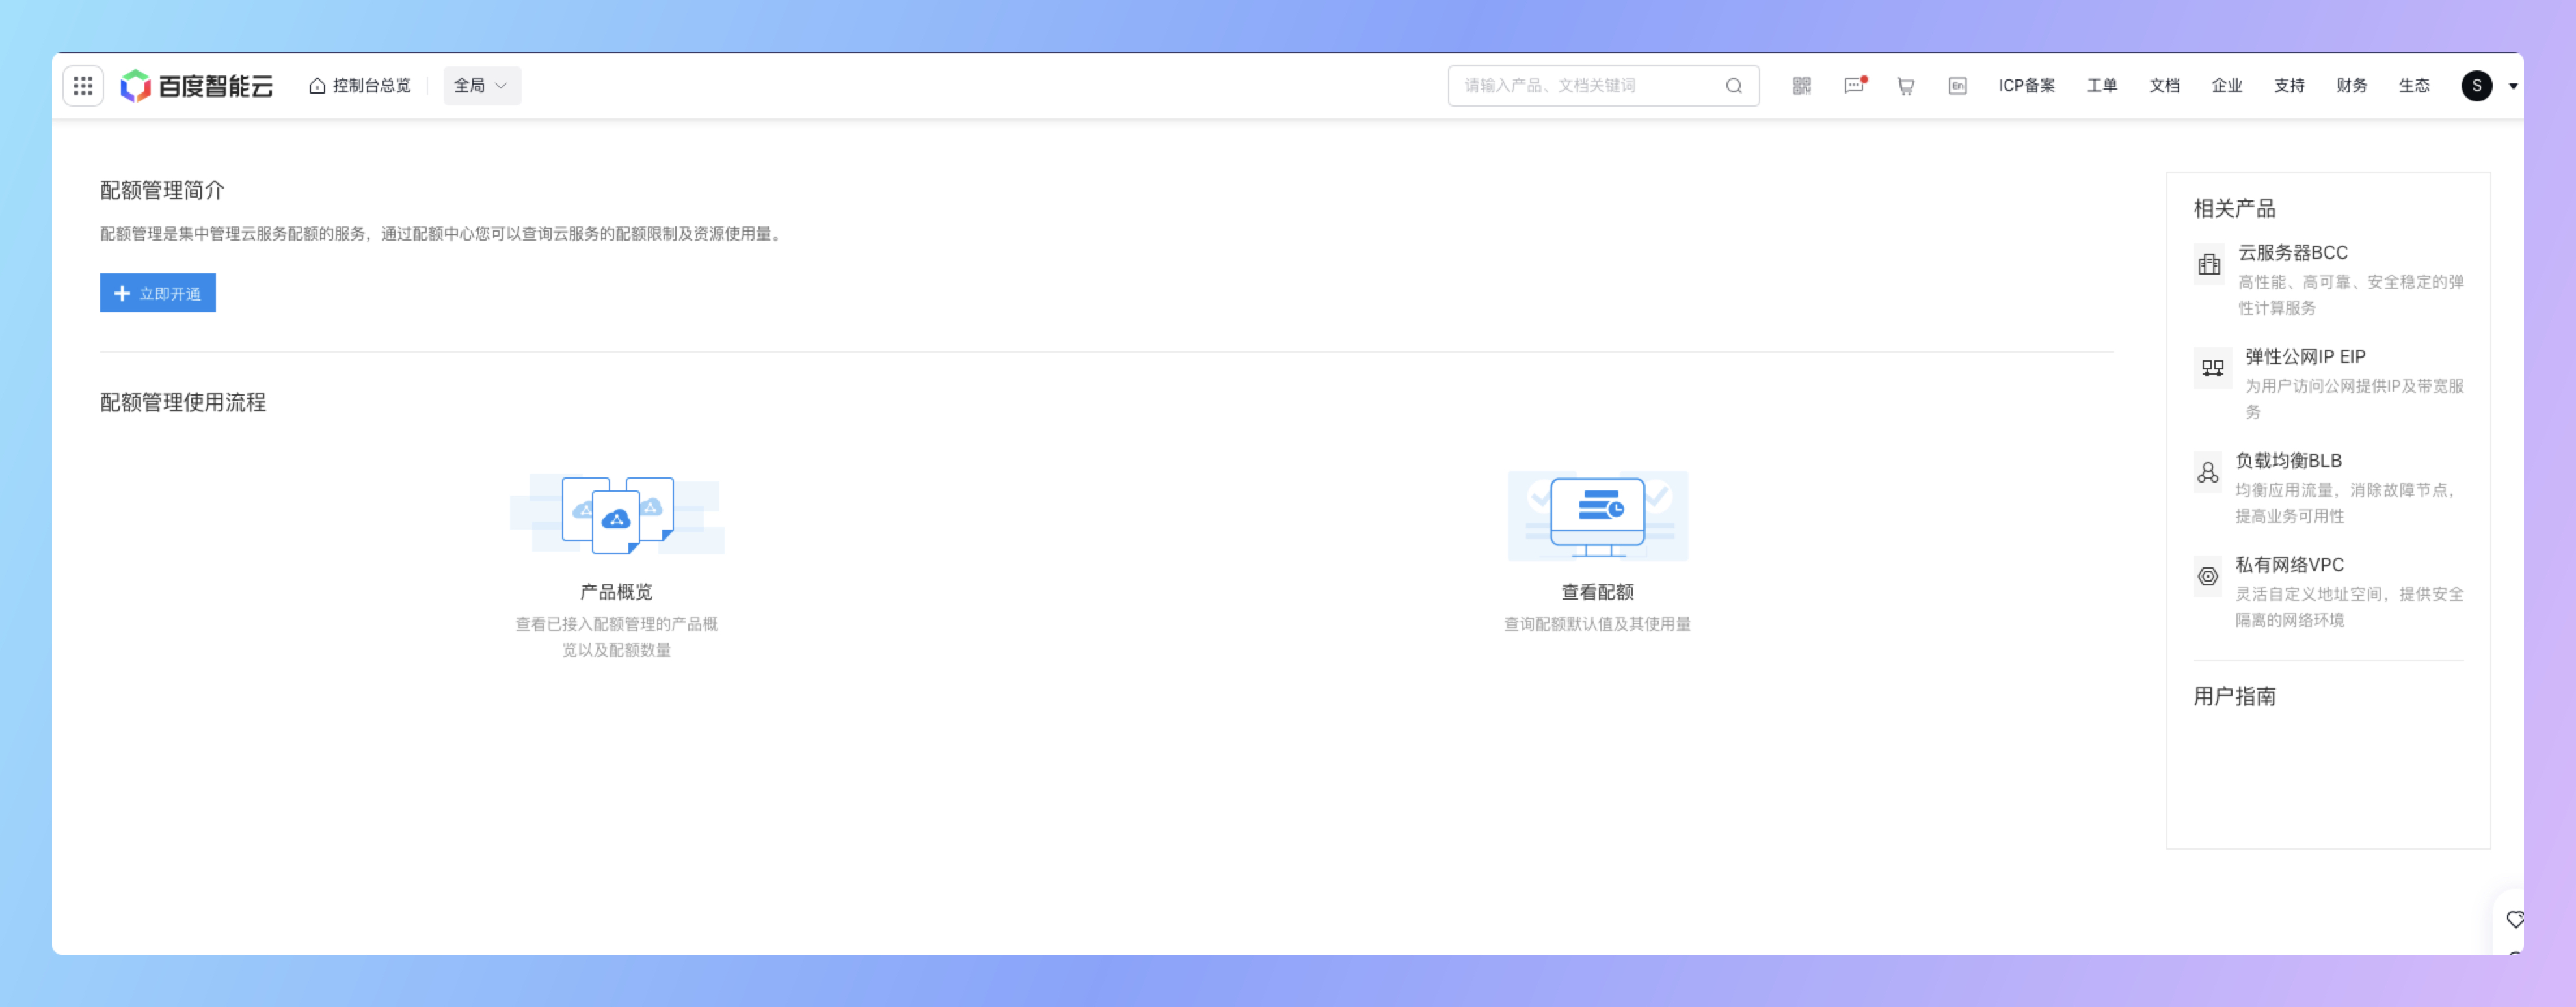Select the 产品概览 heading text
The image size is (2576, 1007).
(x=617, y=592)
